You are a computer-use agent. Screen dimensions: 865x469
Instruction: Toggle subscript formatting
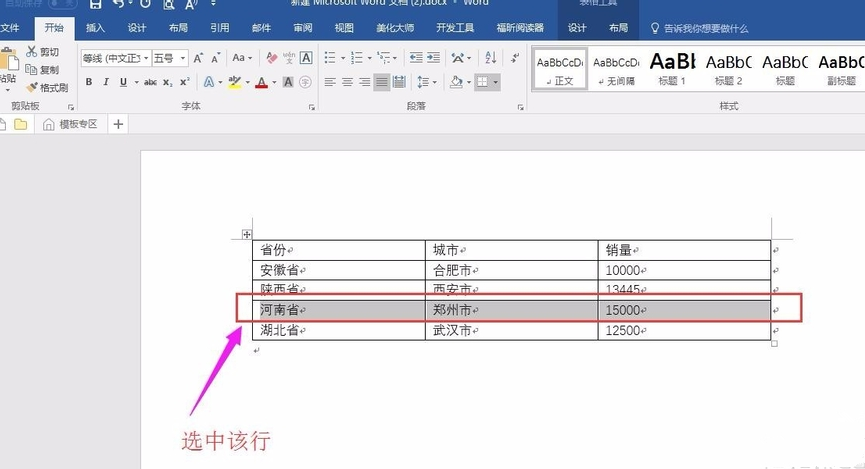click(x=168, y=82)
